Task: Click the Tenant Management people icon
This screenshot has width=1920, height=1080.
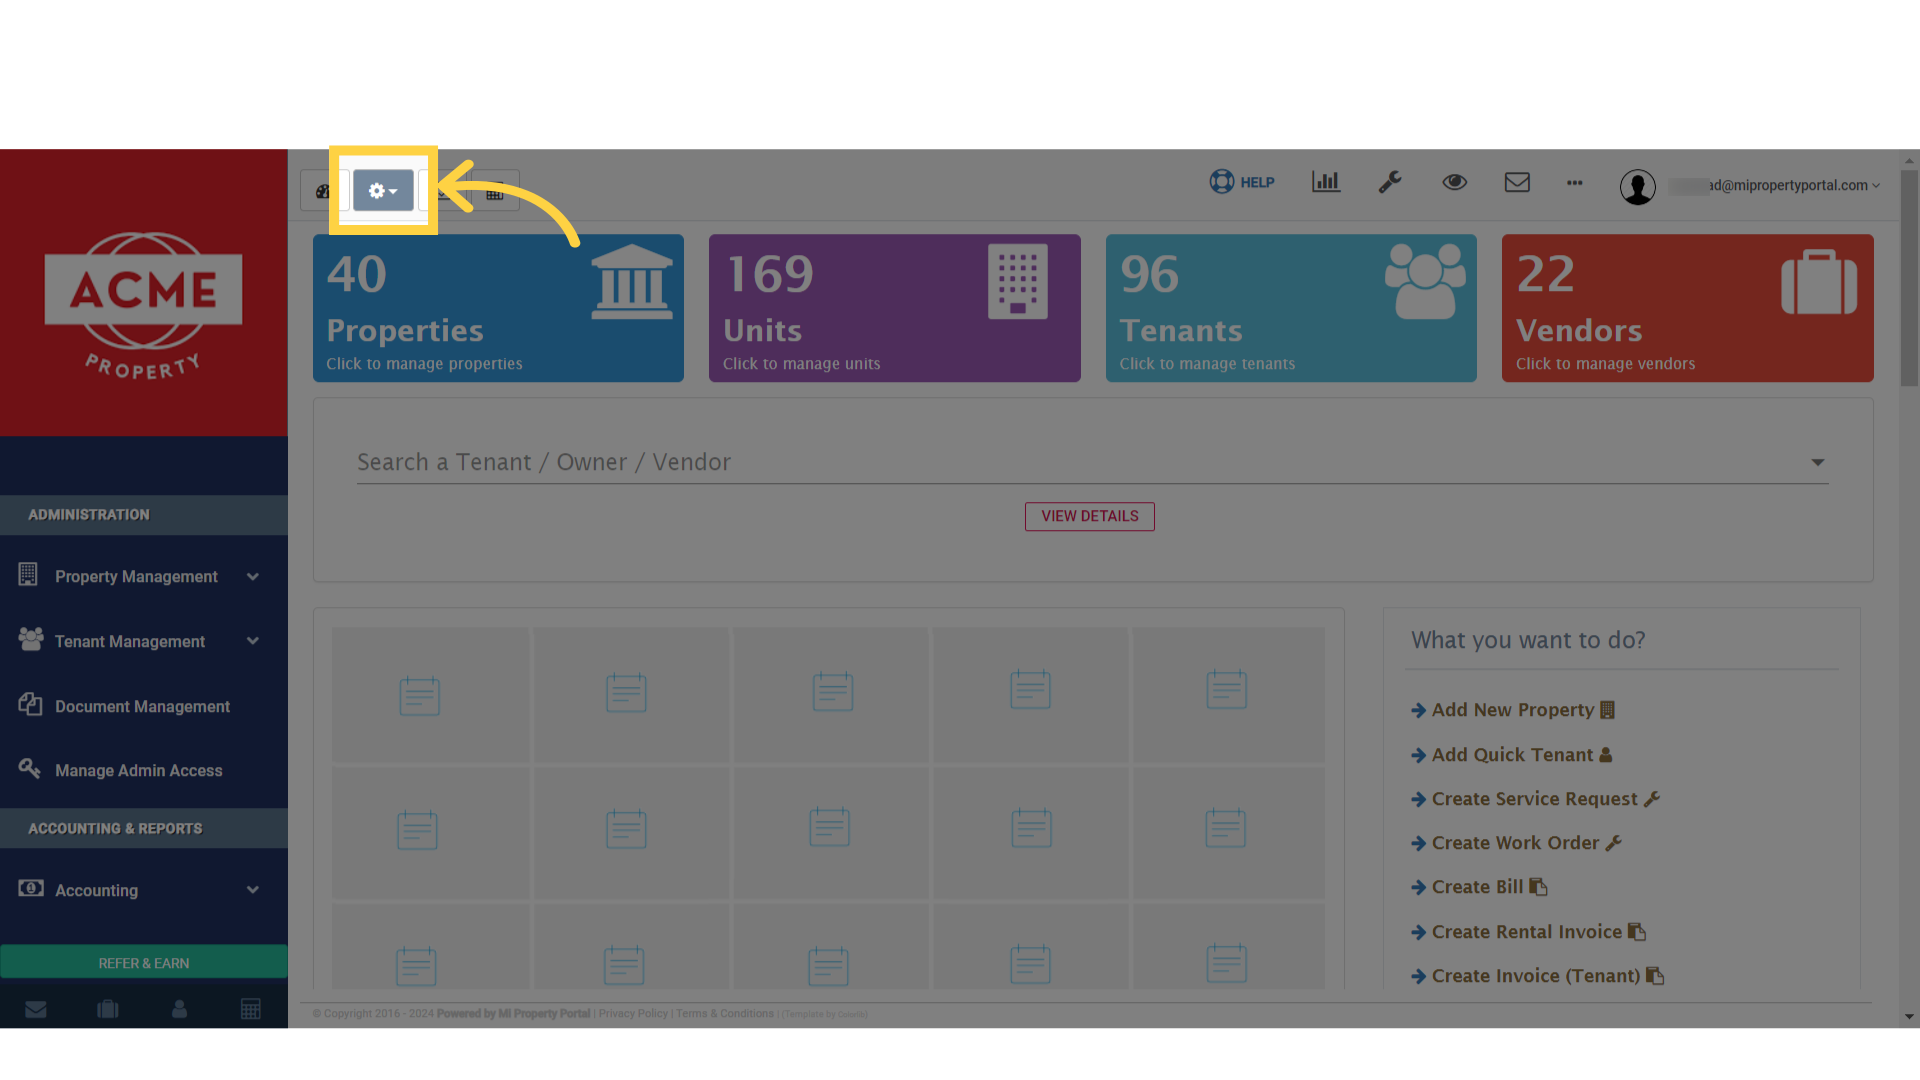Action: click(x=31, y=639)
